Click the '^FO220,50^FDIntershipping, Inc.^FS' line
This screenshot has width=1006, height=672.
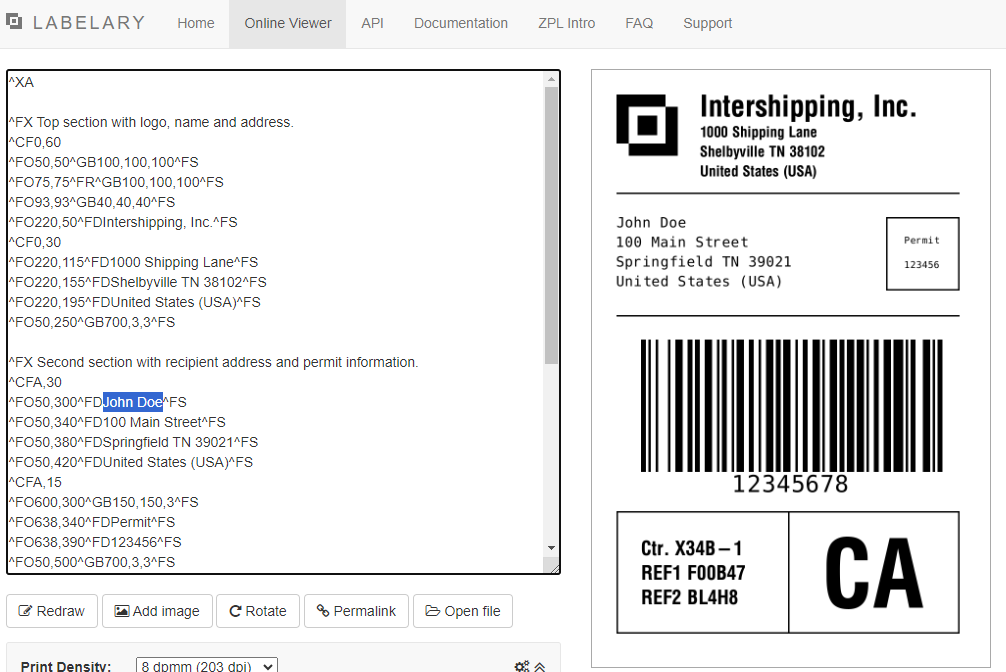click(x=123, y=222)
